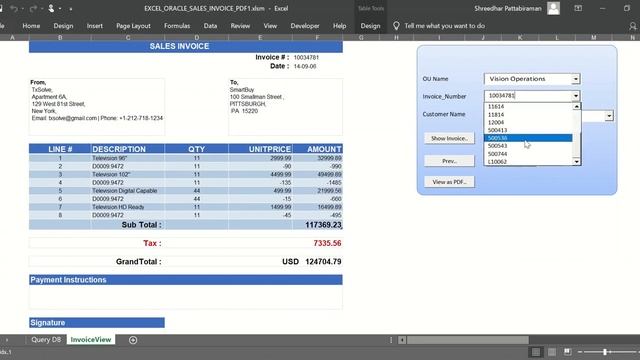Click the AMOUNT table header
640x360 pixels.
tap(318, 149)
